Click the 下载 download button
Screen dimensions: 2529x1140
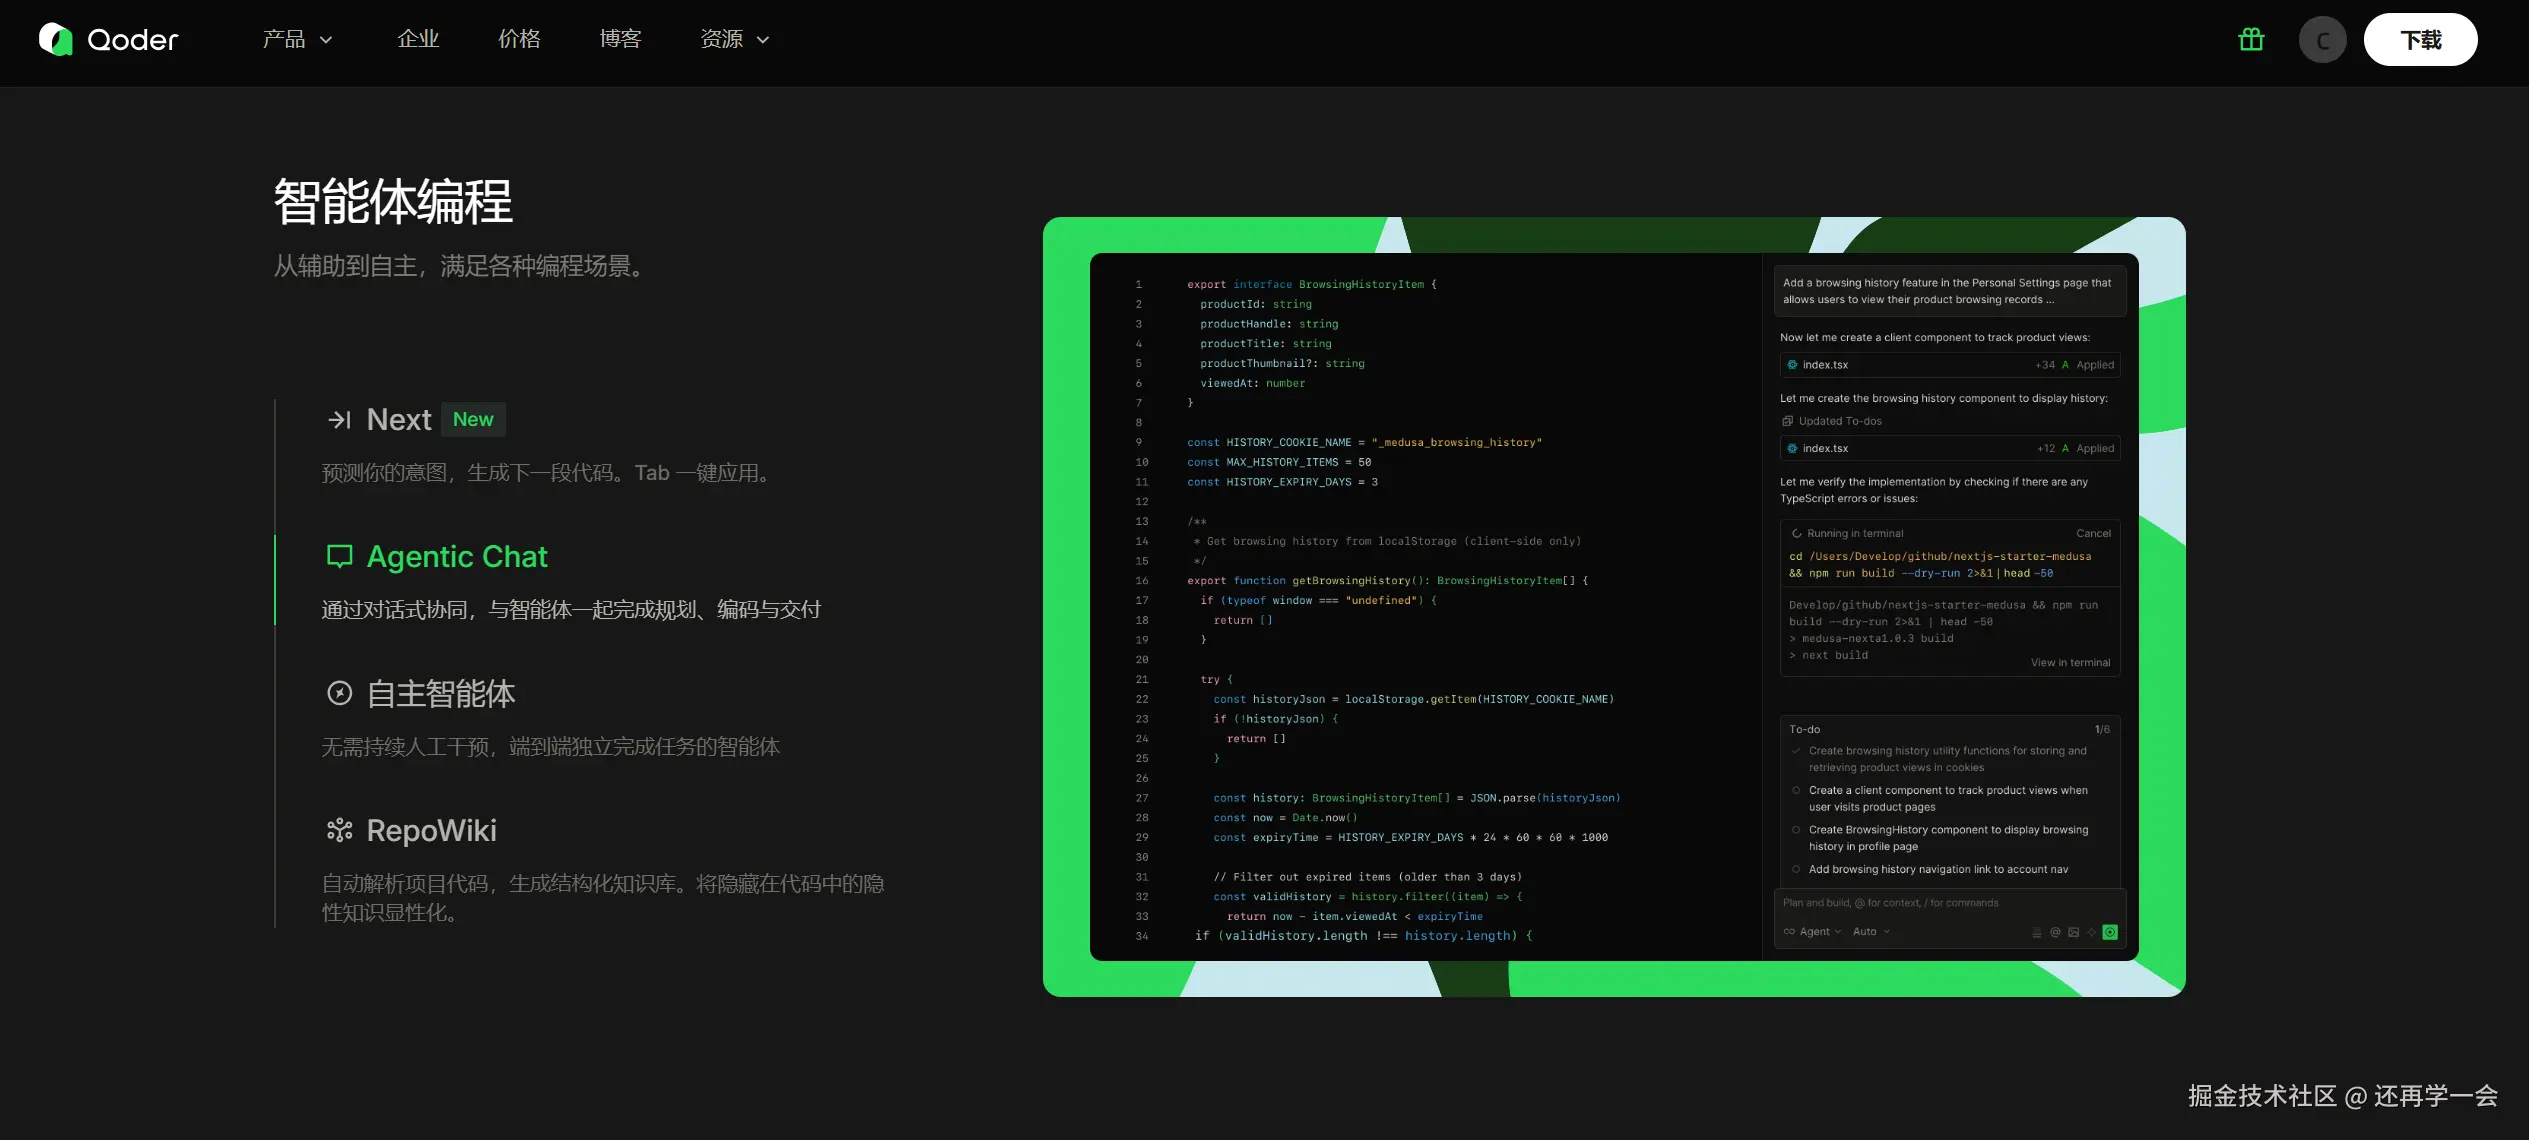(2420, 40)
